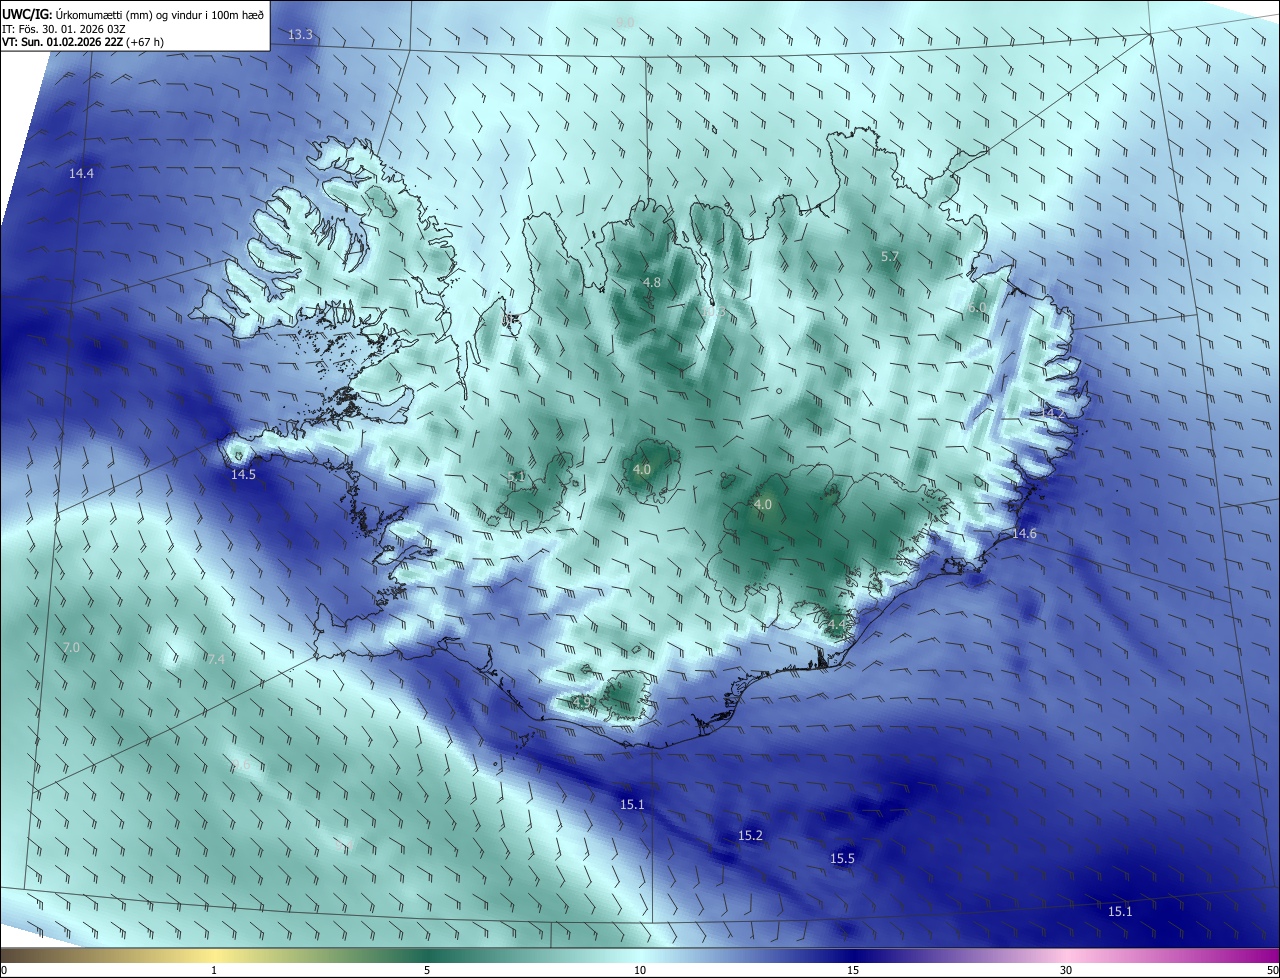
Task: Click the map title 'Úrkomumætti (mm) og vindur í 100m hæð'
Action: [159, 14]
